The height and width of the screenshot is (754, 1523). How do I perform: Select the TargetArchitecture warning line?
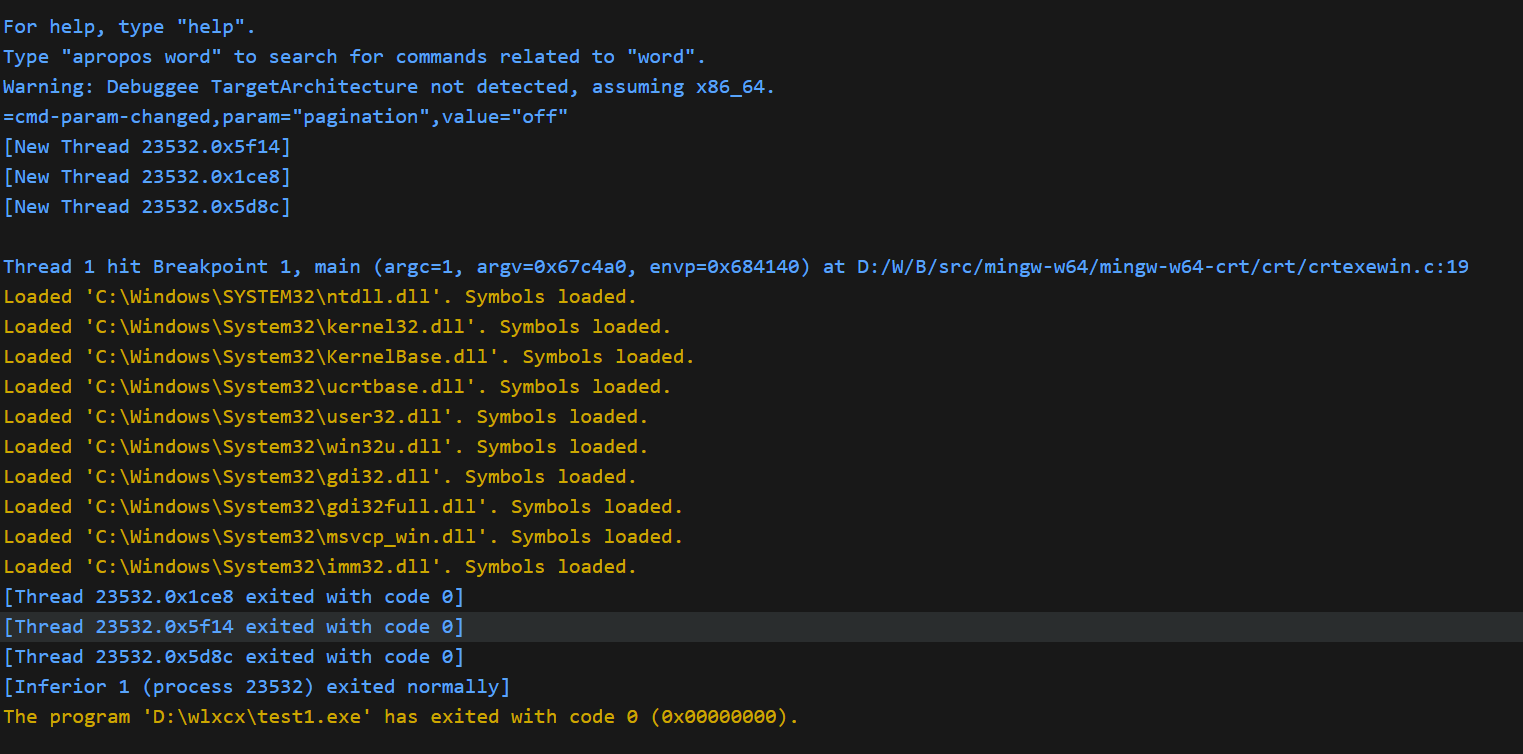pos(389,87)
